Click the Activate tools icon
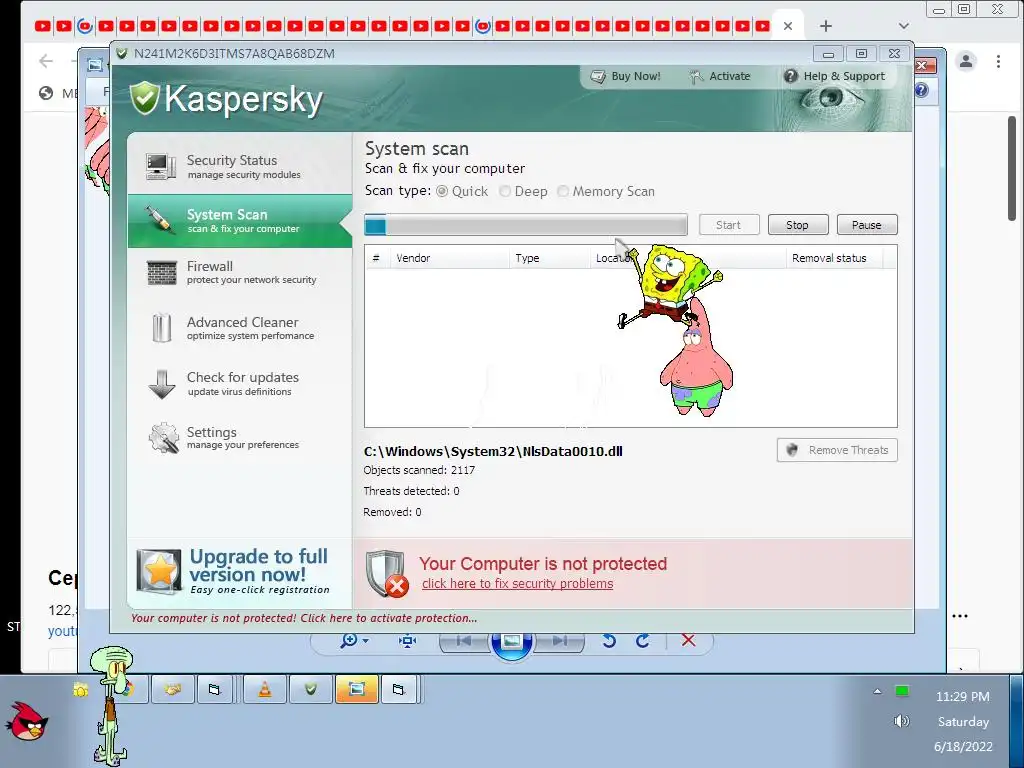Viewport: 1024px width, 768px height. coord(696,76)
